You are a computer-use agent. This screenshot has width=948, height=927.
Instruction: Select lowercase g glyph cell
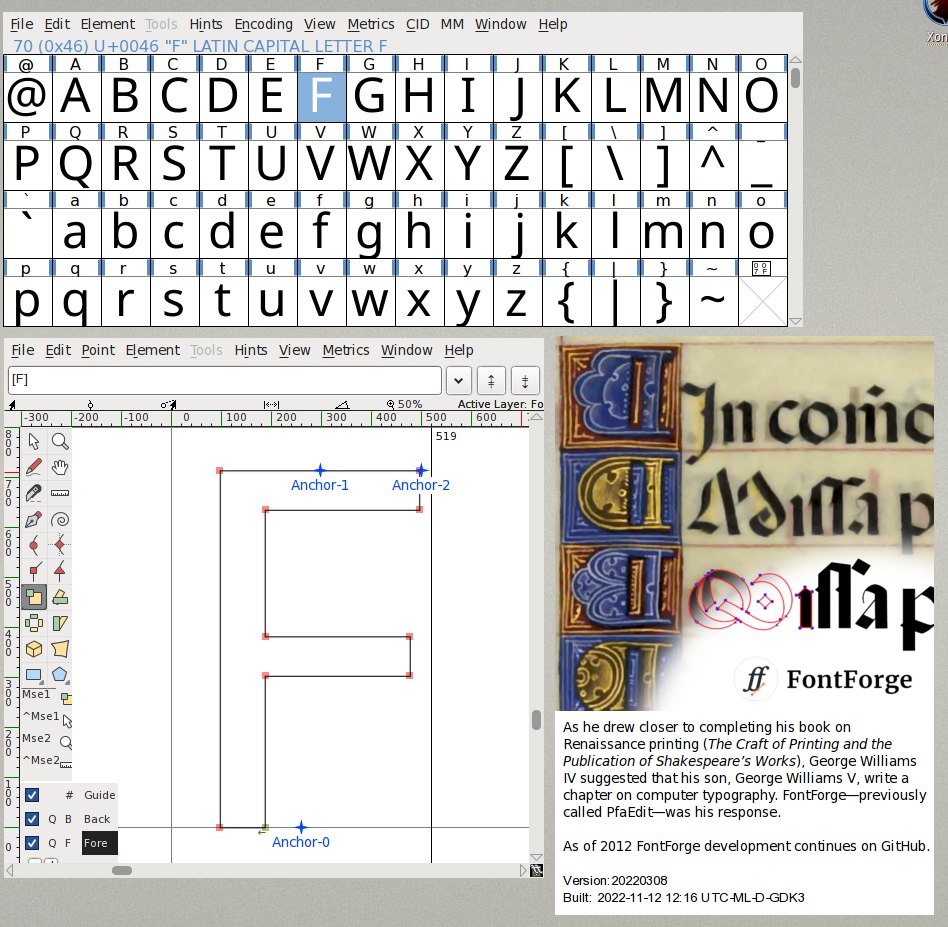click(369, 233)
